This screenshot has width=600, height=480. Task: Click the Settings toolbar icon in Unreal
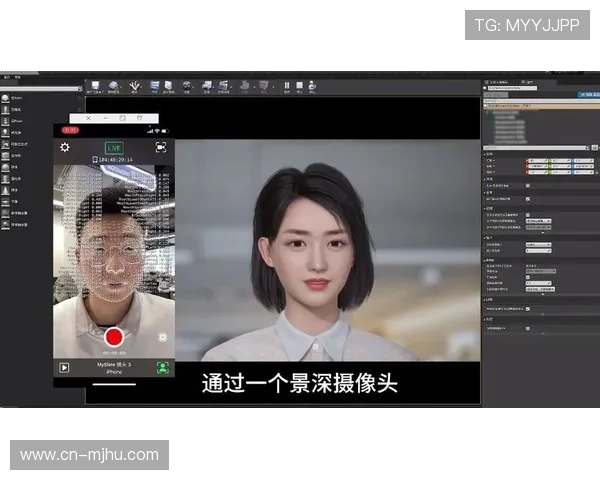click(187, 85)
